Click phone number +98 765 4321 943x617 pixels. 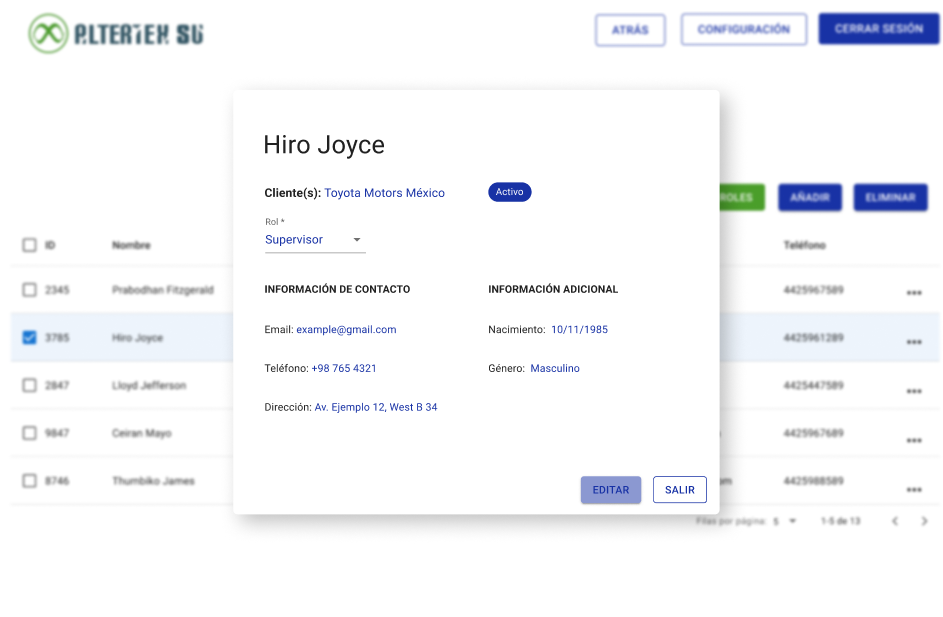(343, 368)
